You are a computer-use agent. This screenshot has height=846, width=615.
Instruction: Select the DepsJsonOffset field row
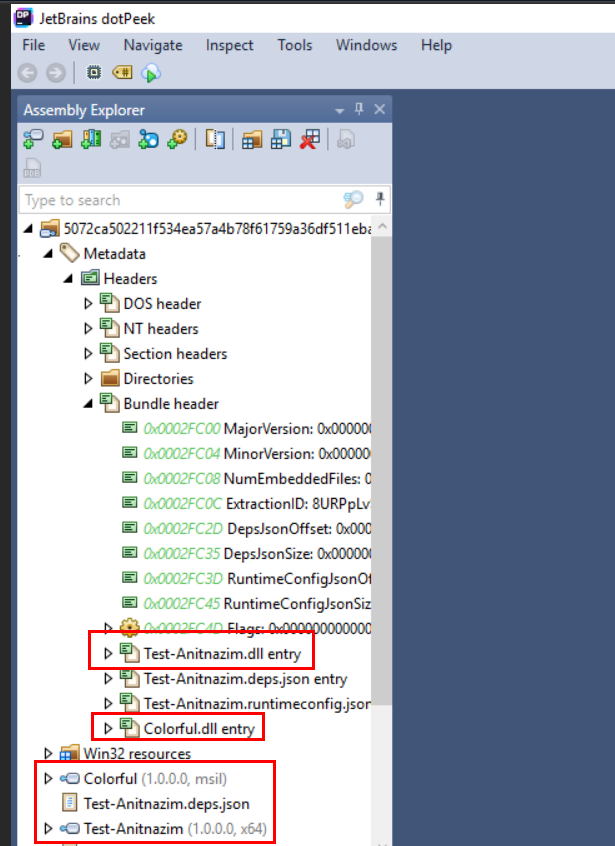[245, 528]
